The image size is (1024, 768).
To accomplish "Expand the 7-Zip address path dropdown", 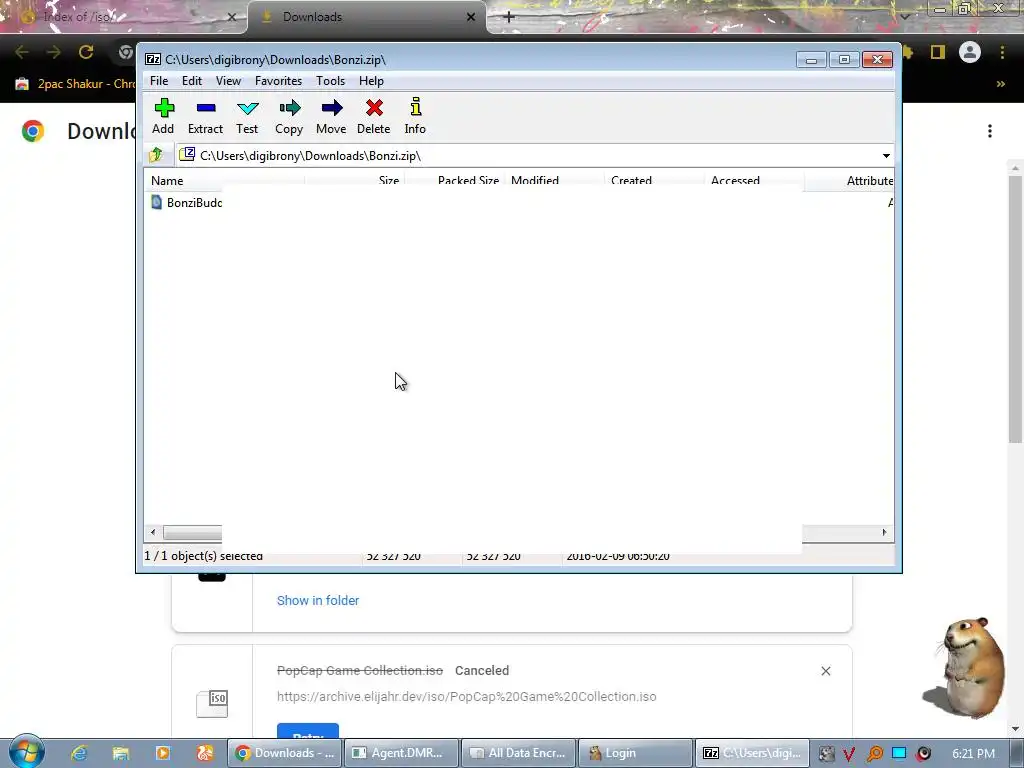I will pos(886,155).
